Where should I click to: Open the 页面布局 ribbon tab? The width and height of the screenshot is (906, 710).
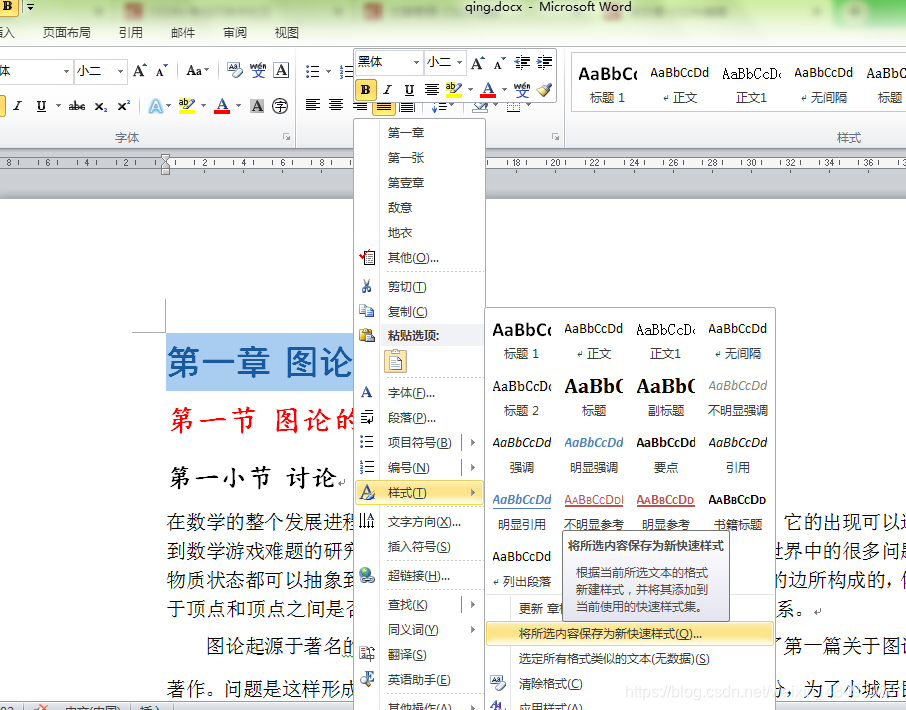pos(66,33)
